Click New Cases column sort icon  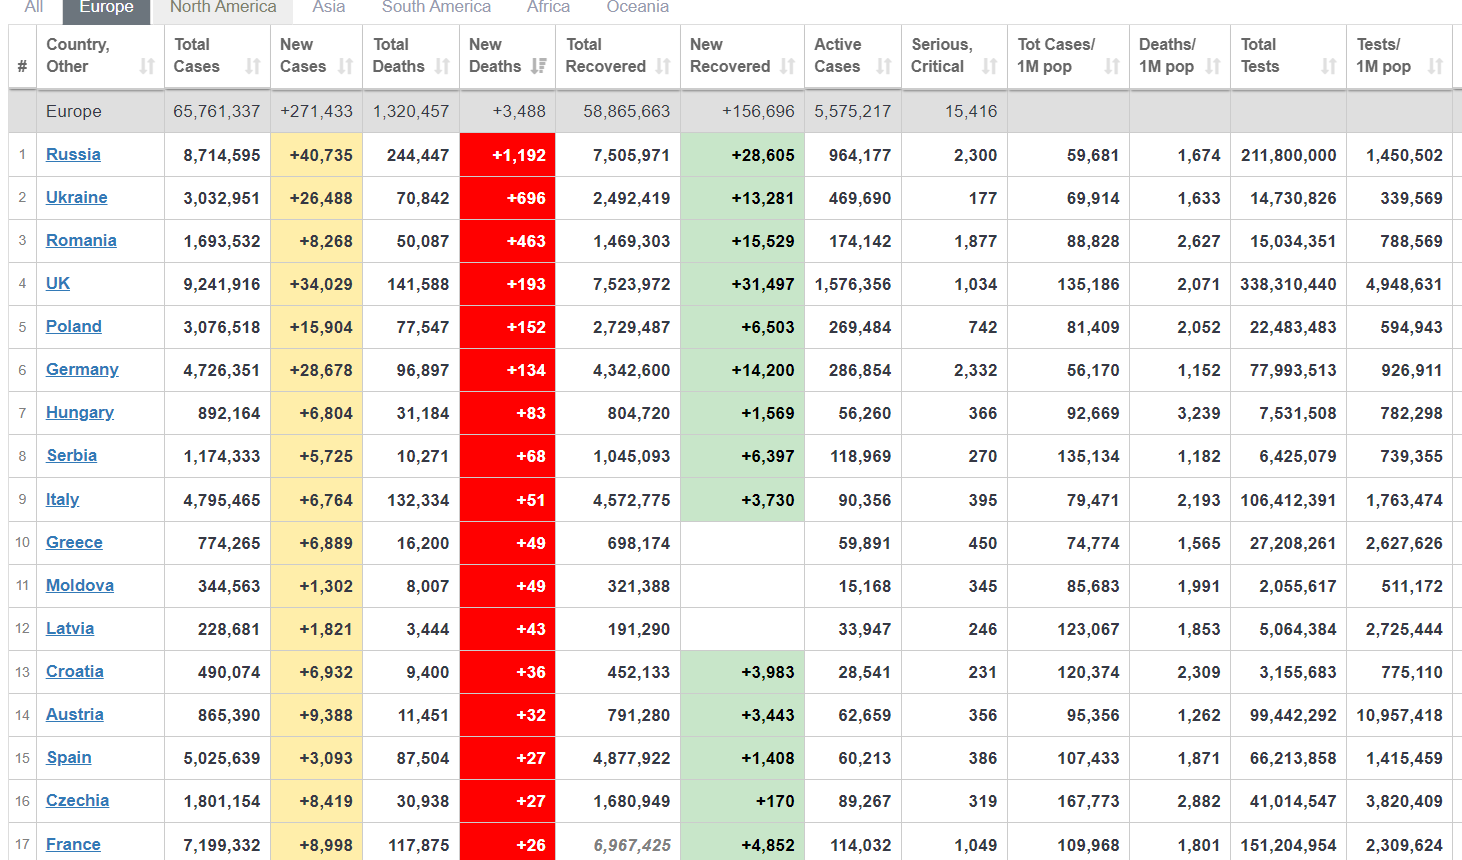(345, 67)
